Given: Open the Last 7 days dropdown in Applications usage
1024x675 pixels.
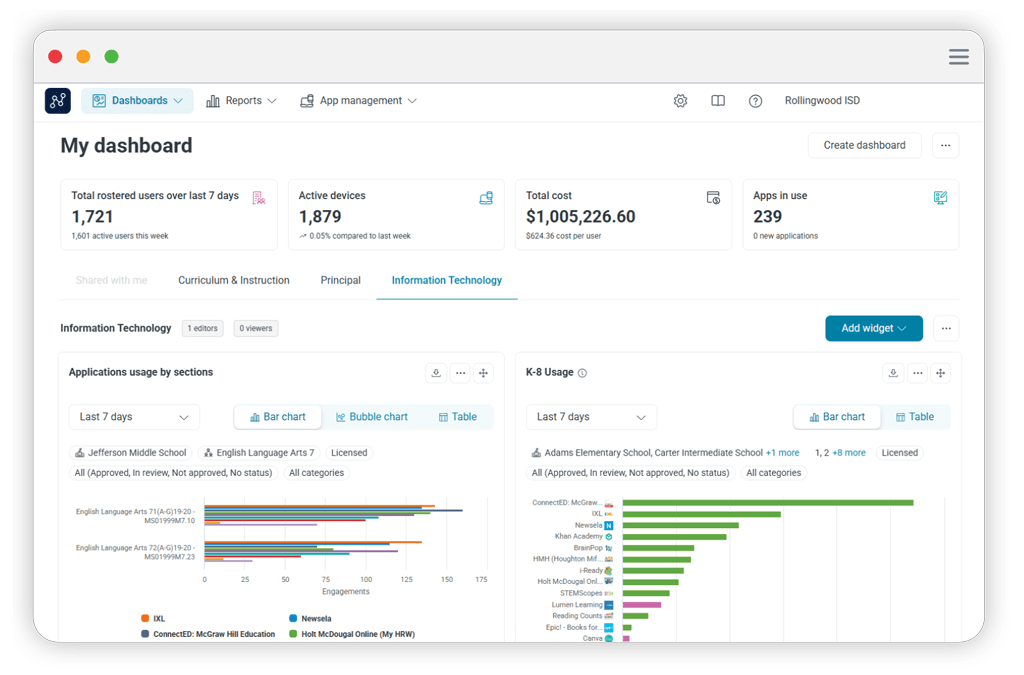Looking at the screenshot, I should (x=134, y=417).
